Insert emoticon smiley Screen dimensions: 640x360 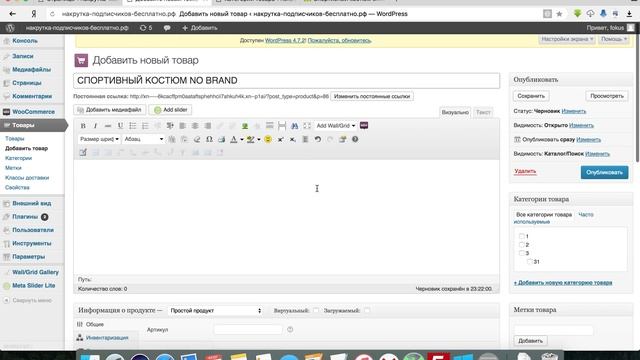[268, 139]
